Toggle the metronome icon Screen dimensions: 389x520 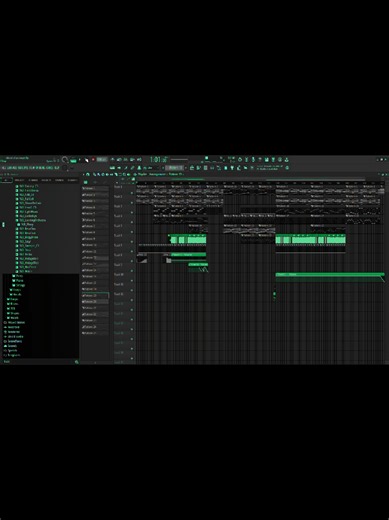[112, 160]
